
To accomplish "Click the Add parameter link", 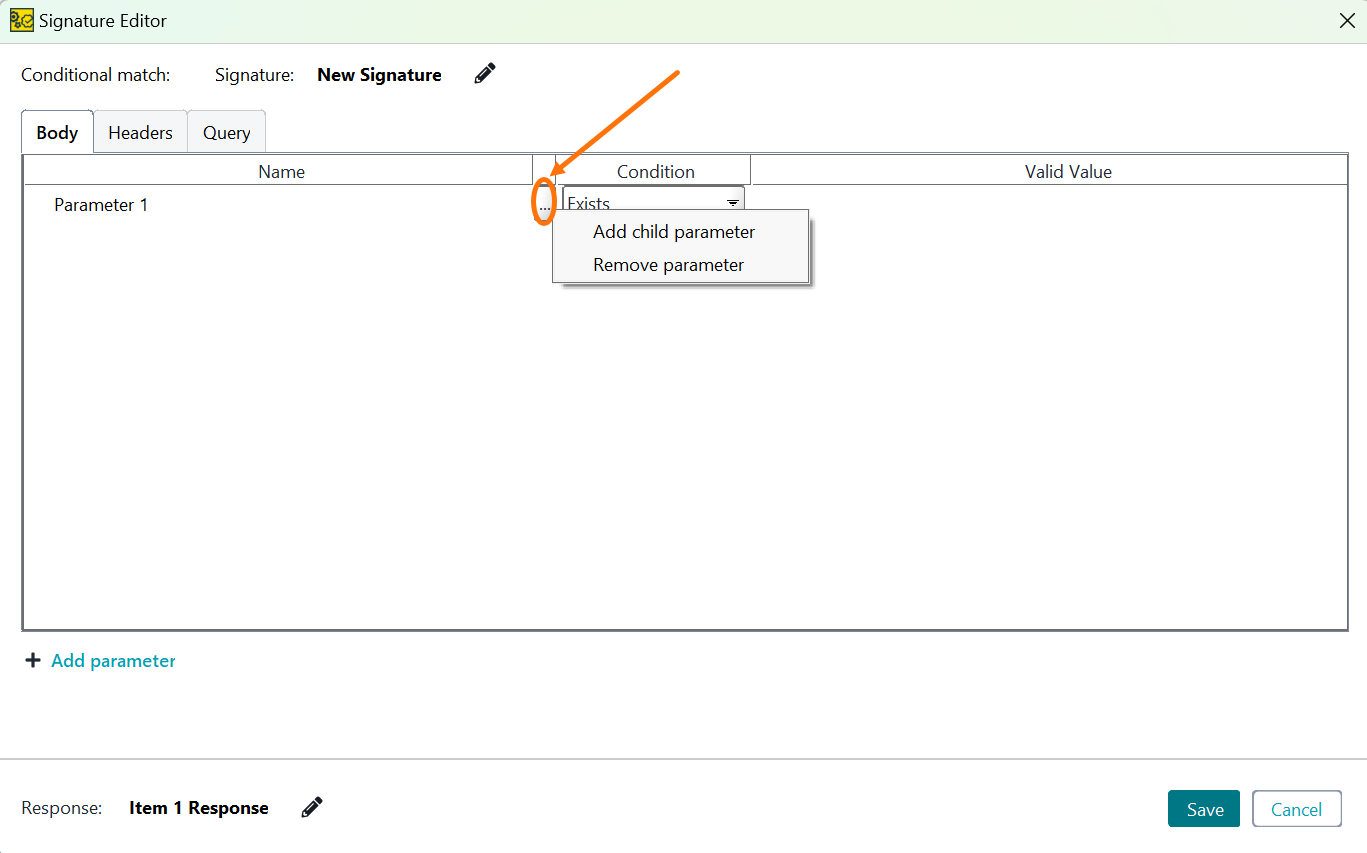I will (x=113, y=660).
